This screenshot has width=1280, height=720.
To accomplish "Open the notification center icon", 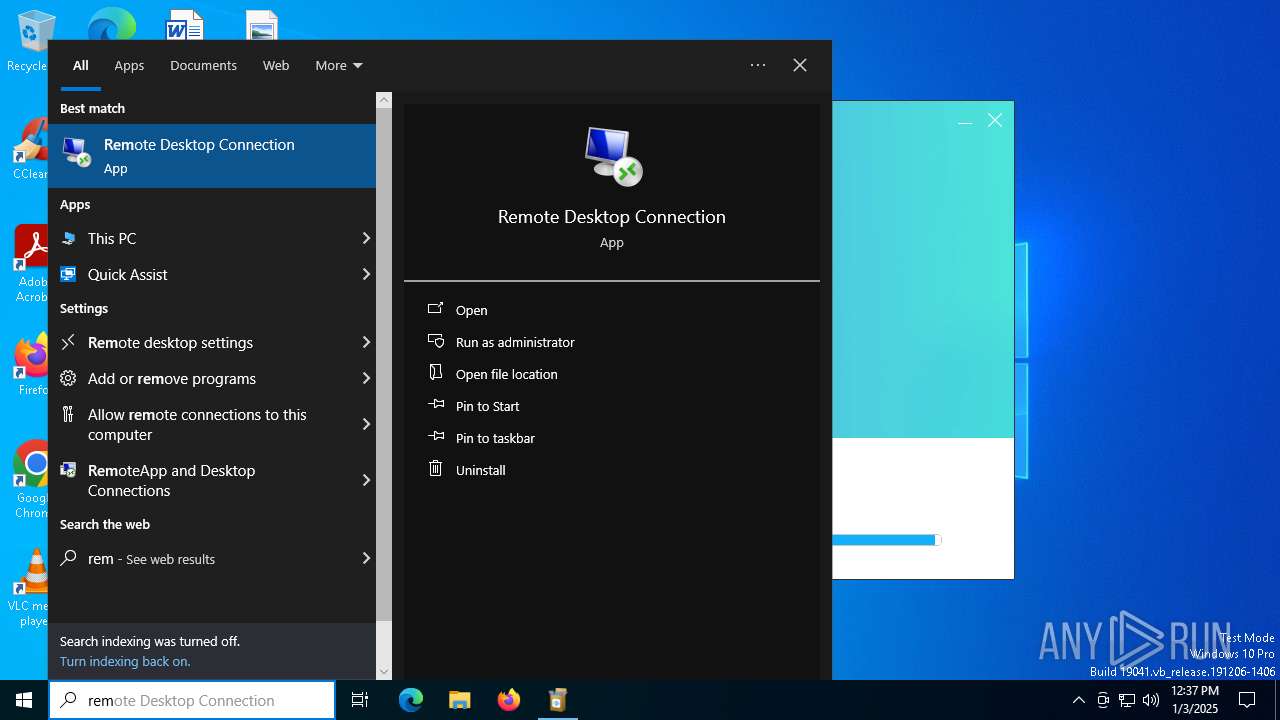I will (x=1247, y=700).
